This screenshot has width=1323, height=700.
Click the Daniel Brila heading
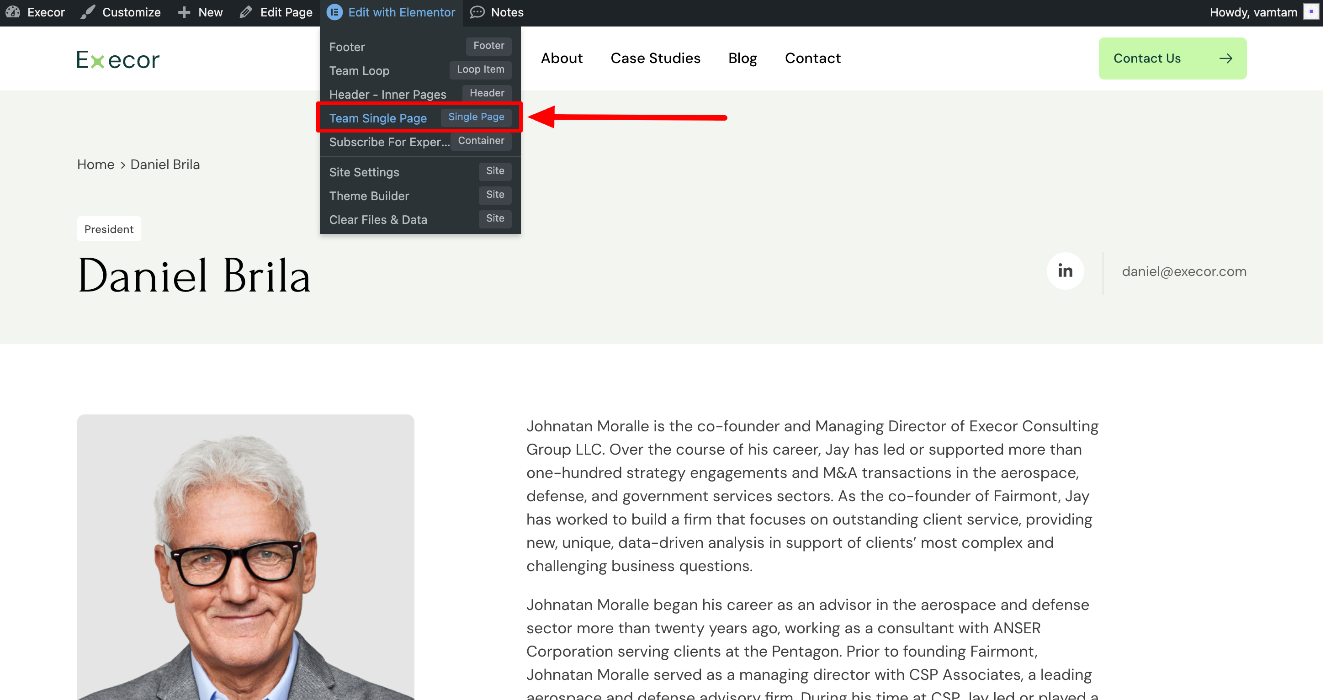[194, 277]
